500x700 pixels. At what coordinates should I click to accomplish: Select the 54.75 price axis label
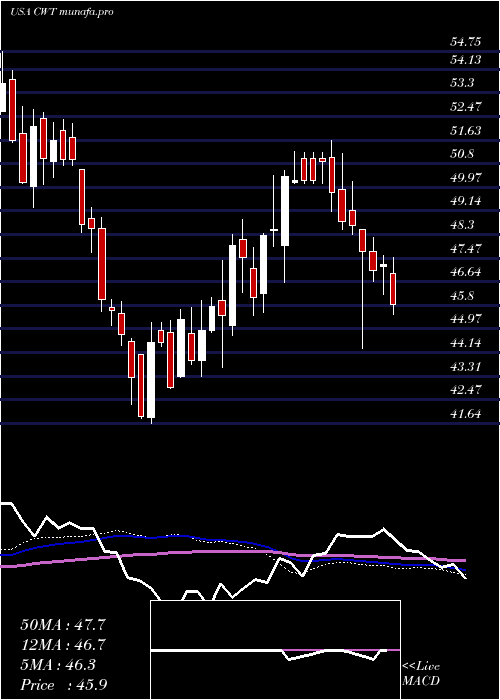[466, 42]
